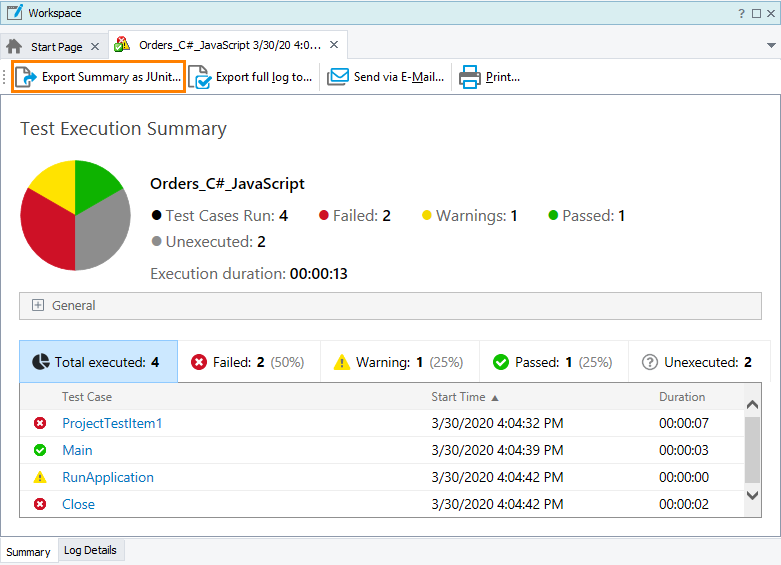Close the Orders_C#_JavaScript log tab
781x565 pixels.
click(x=334, y=45)
